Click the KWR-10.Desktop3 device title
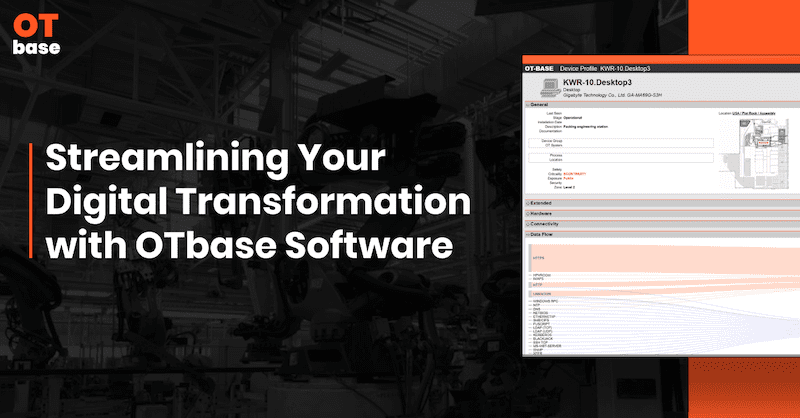 [597, 82]
